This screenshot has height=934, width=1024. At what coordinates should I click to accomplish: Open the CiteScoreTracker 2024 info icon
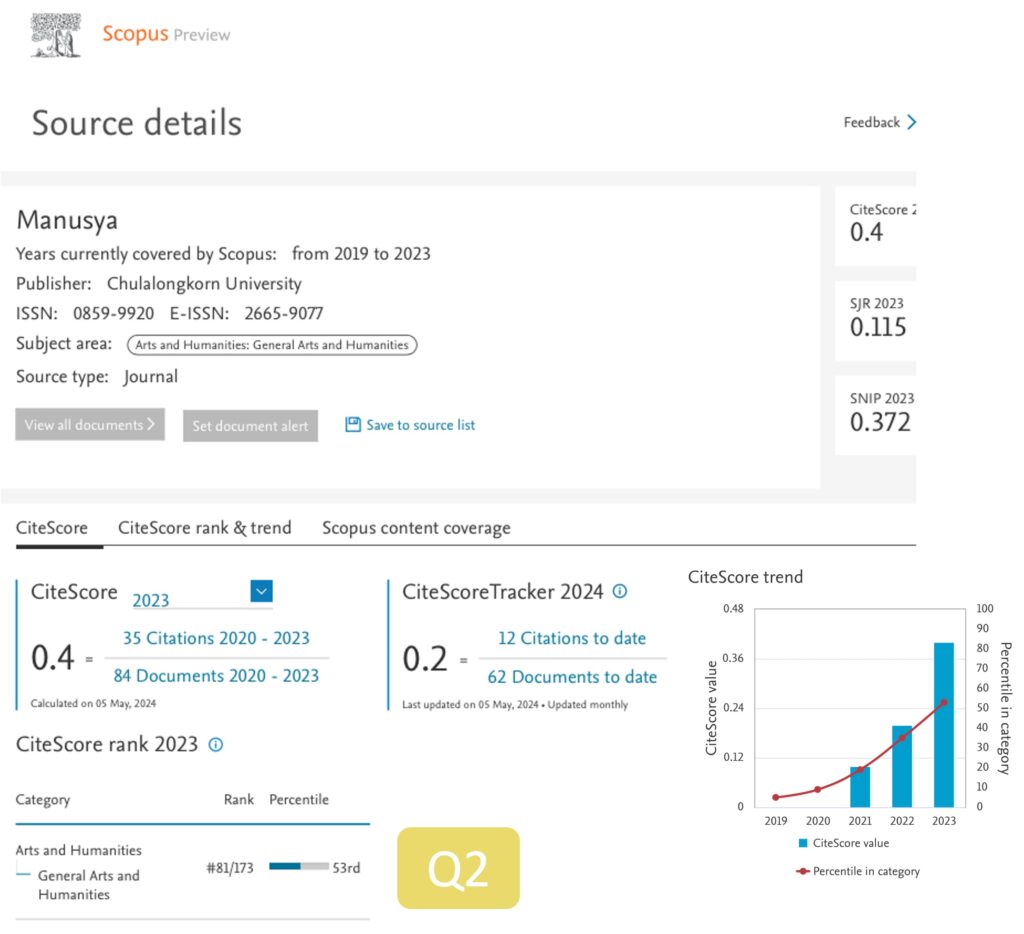coord(620,591)
